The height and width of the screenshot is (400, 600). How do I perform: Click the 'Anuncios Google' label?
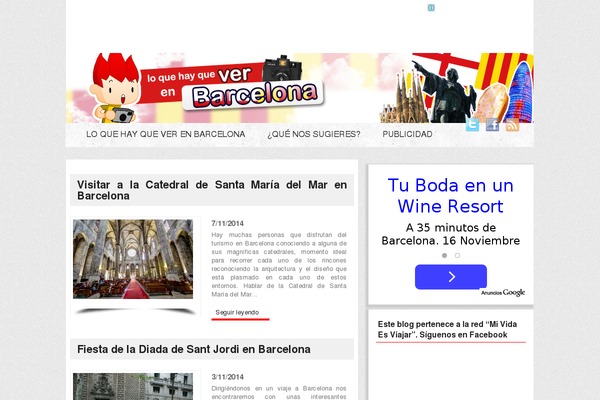503,292
